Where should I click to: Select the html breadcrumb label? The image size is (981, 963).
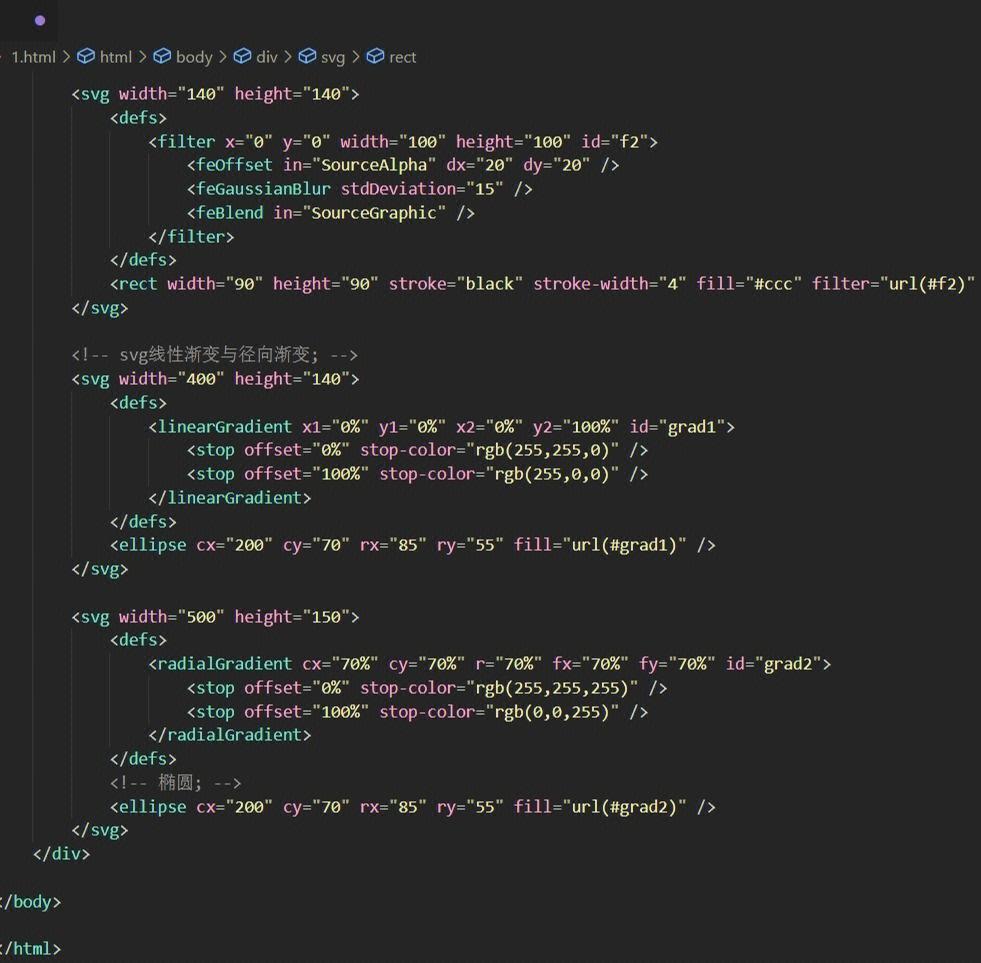pyautogui.click(x=116, y=57)
